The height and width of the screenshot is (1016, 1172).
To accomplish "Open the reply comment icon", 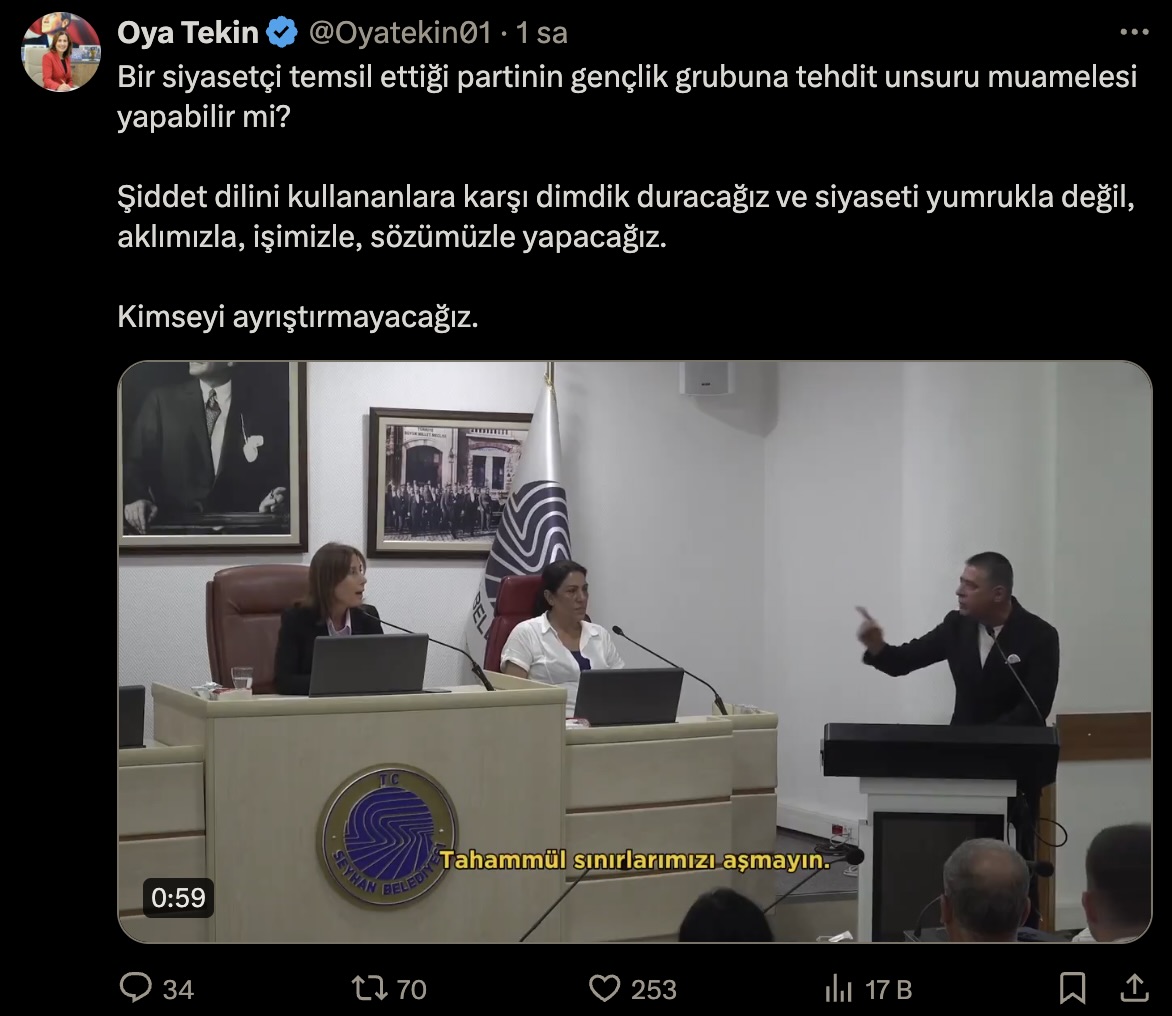I will point(135,988).
